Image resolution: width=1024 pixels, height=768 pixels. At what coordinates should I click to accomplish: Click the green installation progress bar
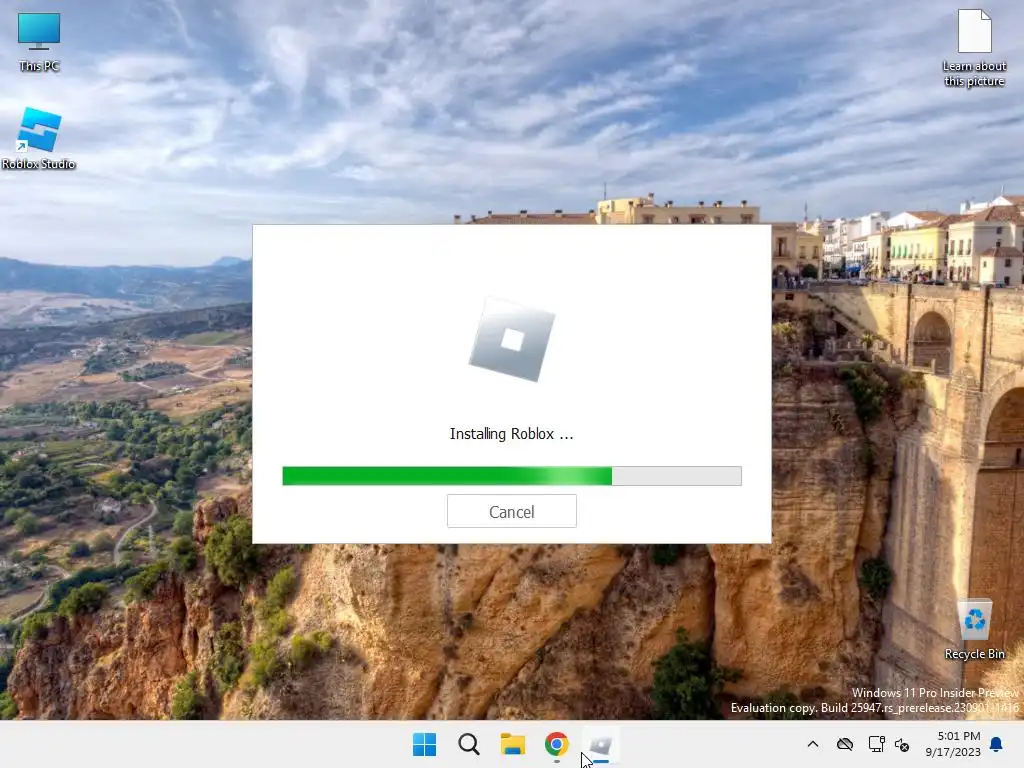(511, 476)
